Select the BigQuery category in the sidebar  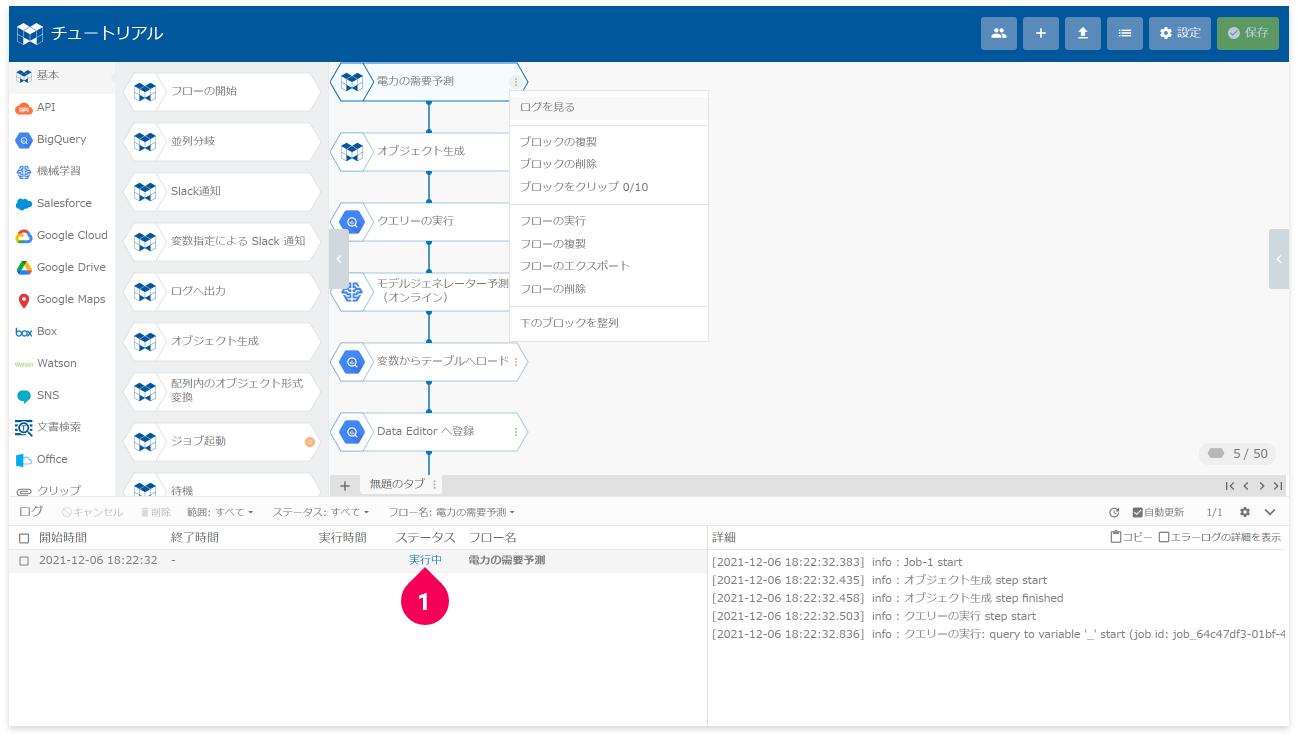point(62,139)
